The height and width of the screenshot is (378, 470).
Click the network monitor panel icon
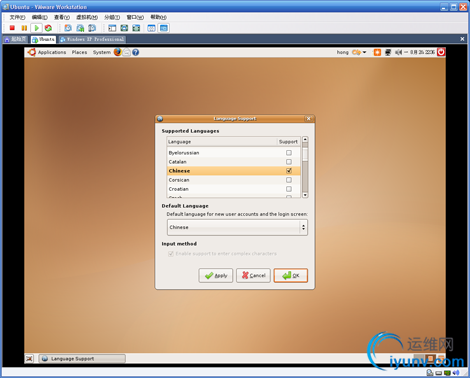388,52
